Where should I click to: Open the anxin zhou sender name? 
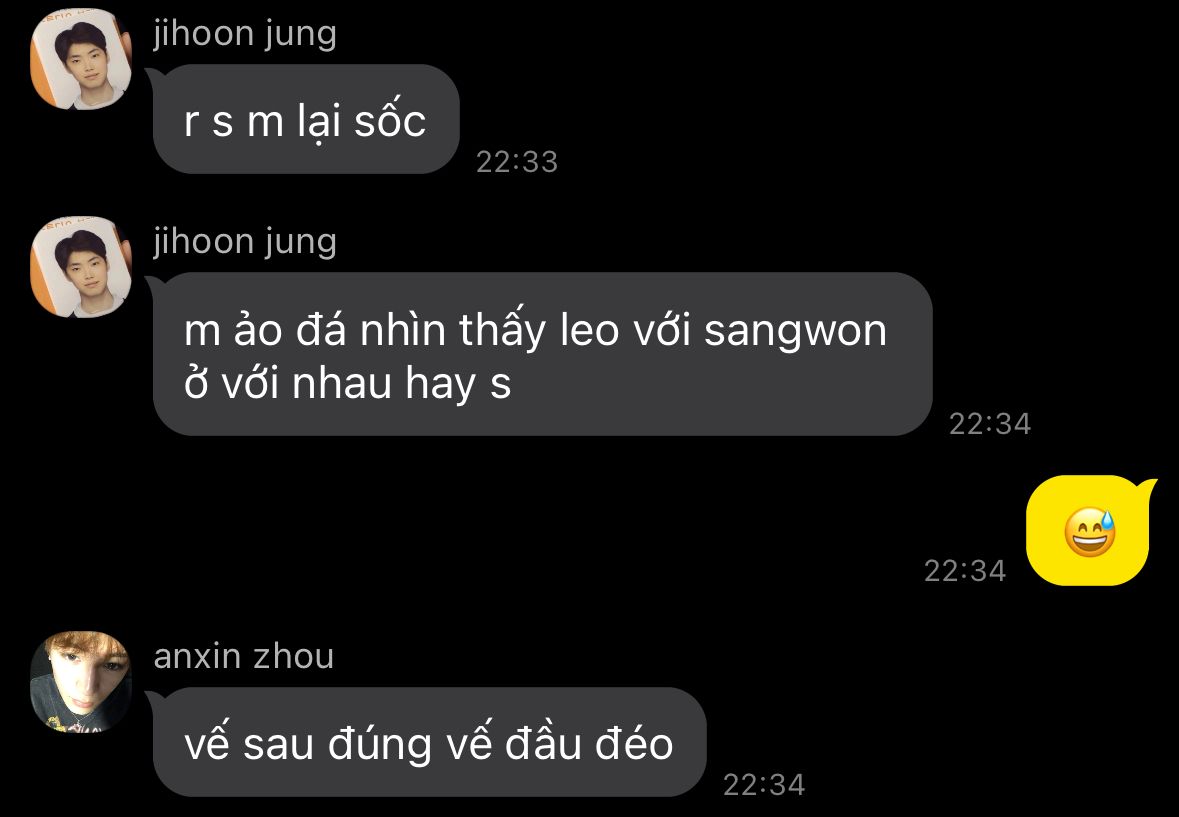pyautogui.click(x=243, y=656)
